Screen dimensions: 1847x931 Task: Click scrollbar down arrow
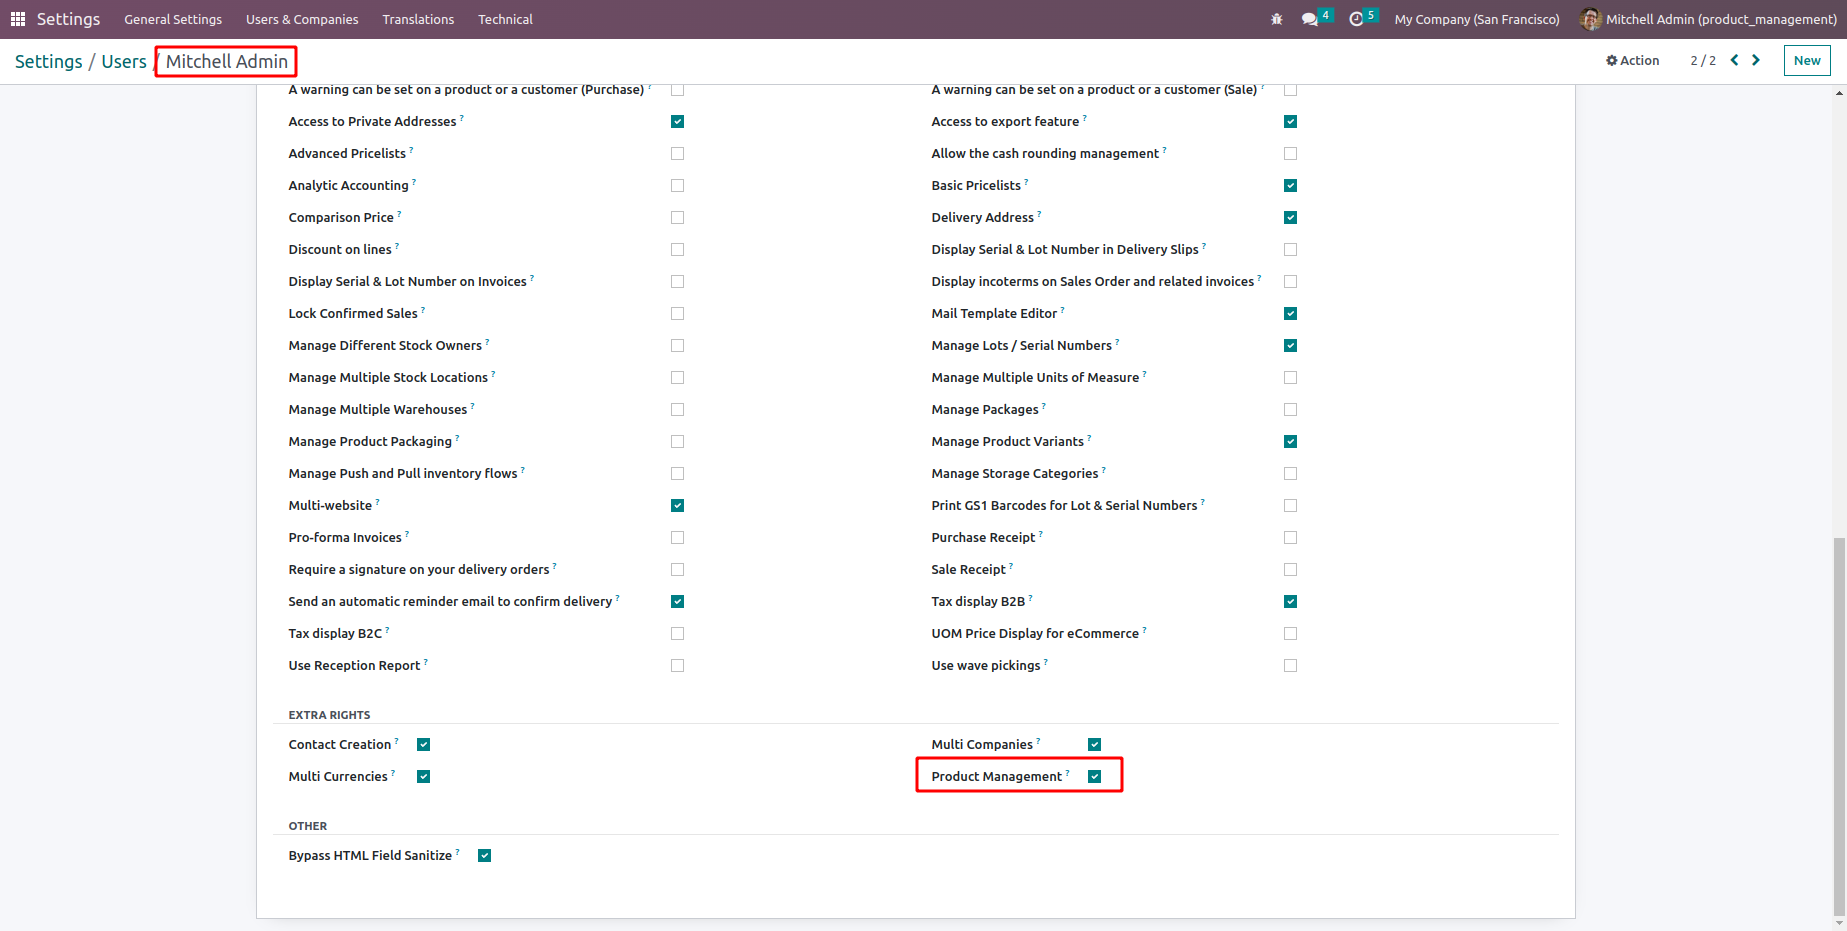click(x=1839, y=924)
